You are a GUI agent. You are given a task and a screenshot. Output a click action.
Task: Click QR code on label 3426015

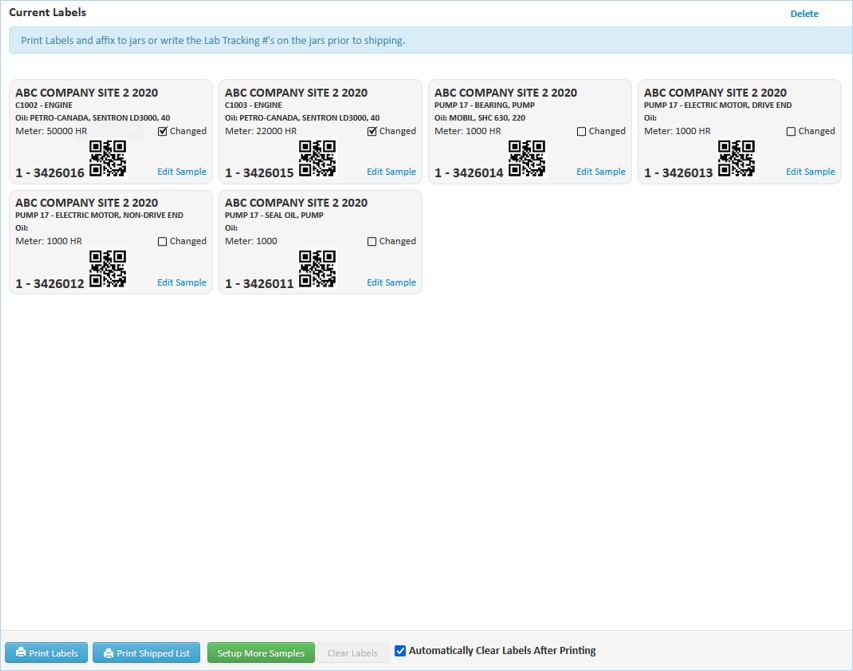(317, 159)
